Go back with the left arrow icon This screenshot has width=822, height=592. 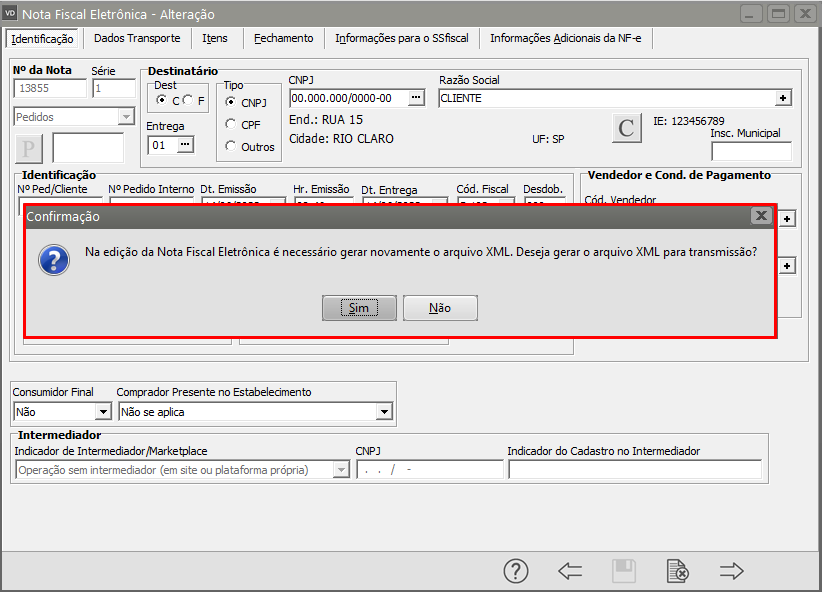pyautogui.click(x=570, y=571)
